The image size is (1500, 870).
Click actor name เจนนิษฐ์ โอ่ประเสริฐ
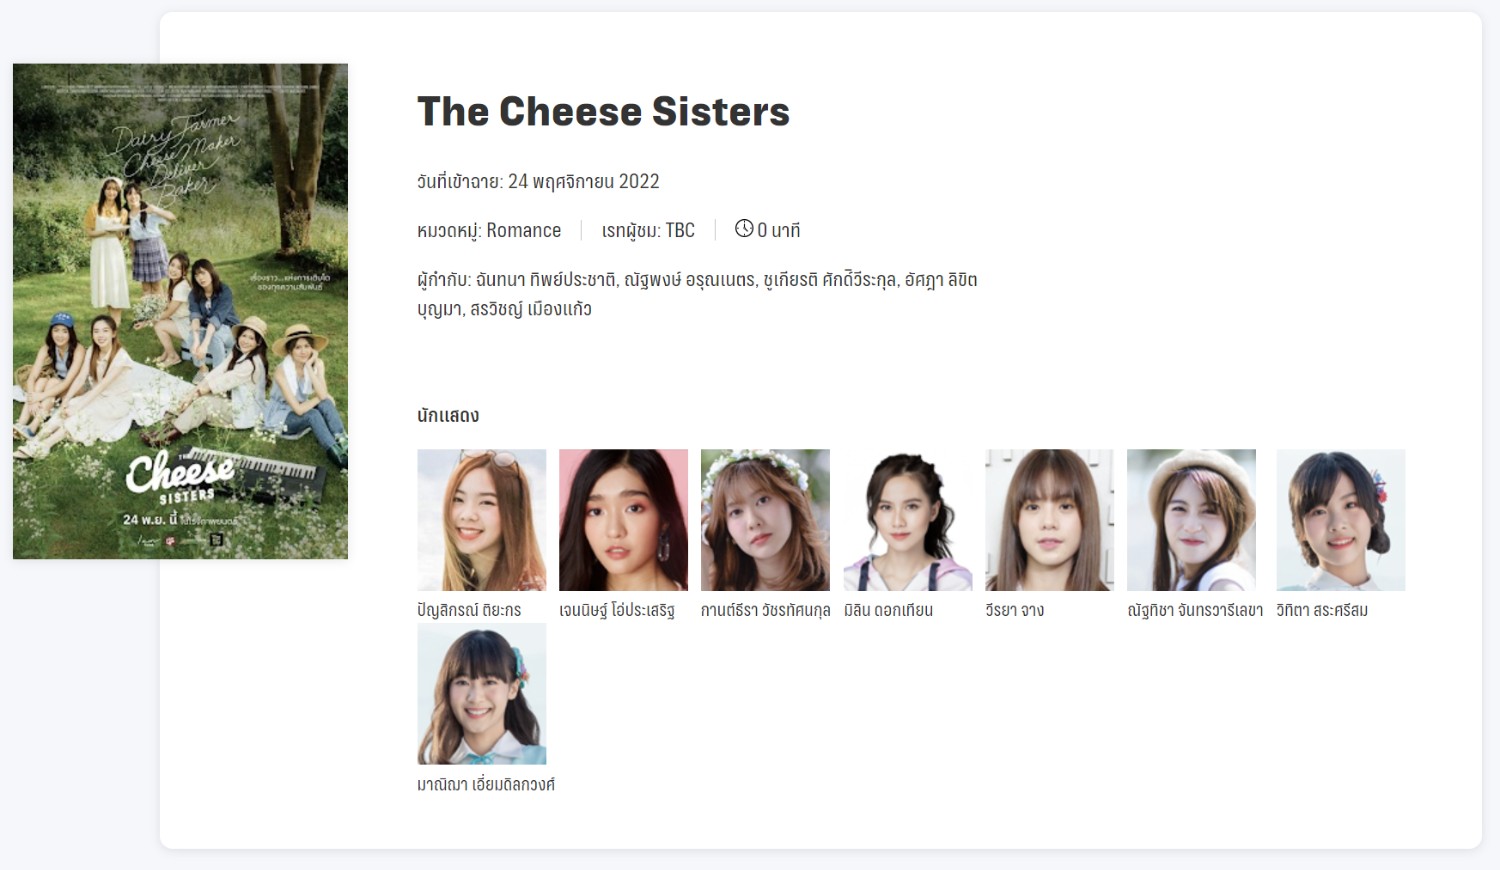pyautogui.click(x=617, y=610)
